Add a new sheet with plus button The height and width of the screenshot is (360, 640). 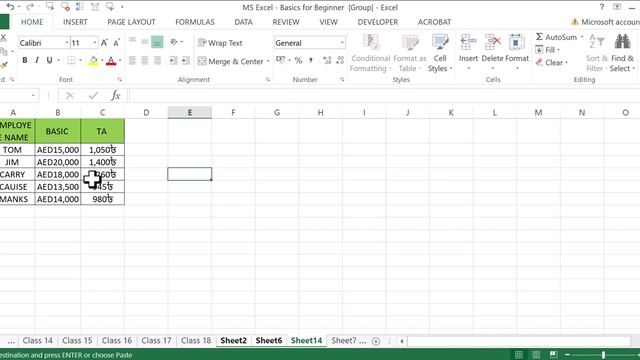tap(376, 341)
